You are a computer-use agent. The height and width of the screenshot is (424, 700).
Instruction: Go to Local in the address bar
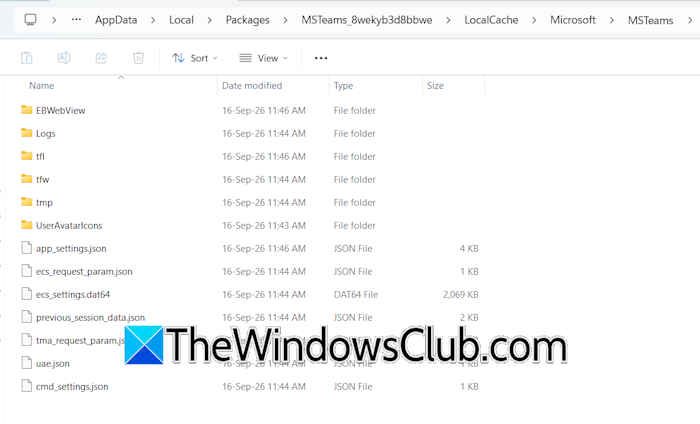click(181, 20)
